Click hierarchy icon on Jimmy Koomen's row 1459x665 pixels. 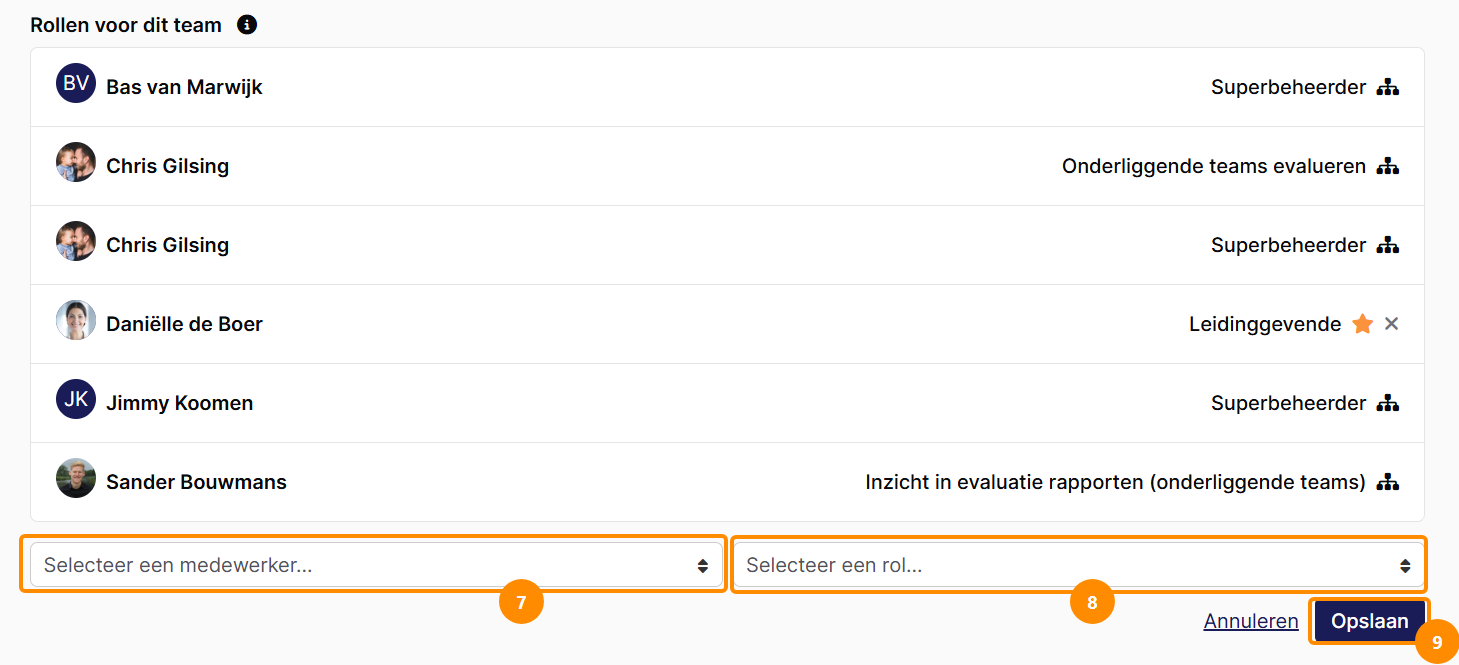(x=1387, y=403)
